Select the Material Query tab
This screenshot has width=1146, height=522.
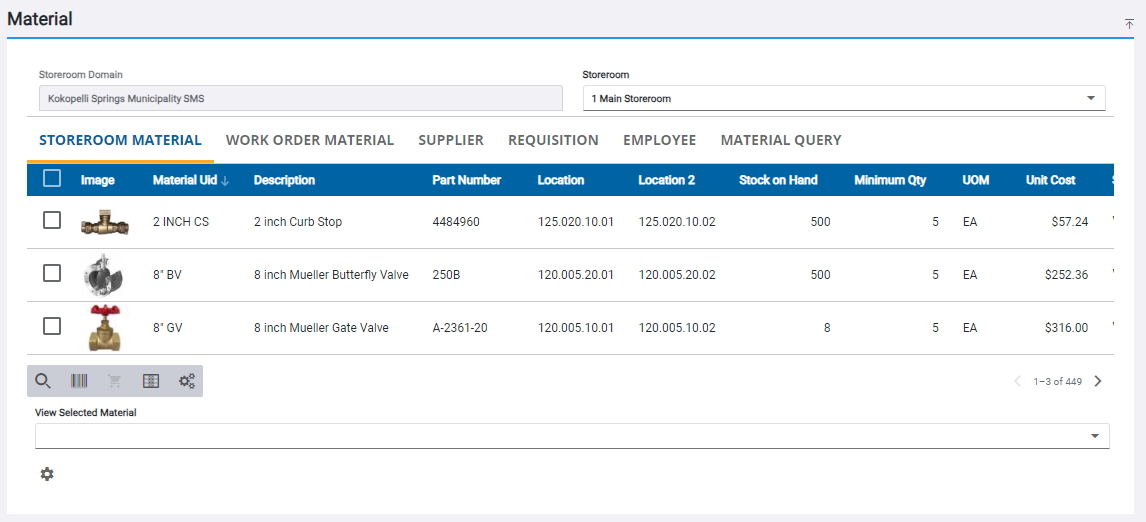(781, 140)
